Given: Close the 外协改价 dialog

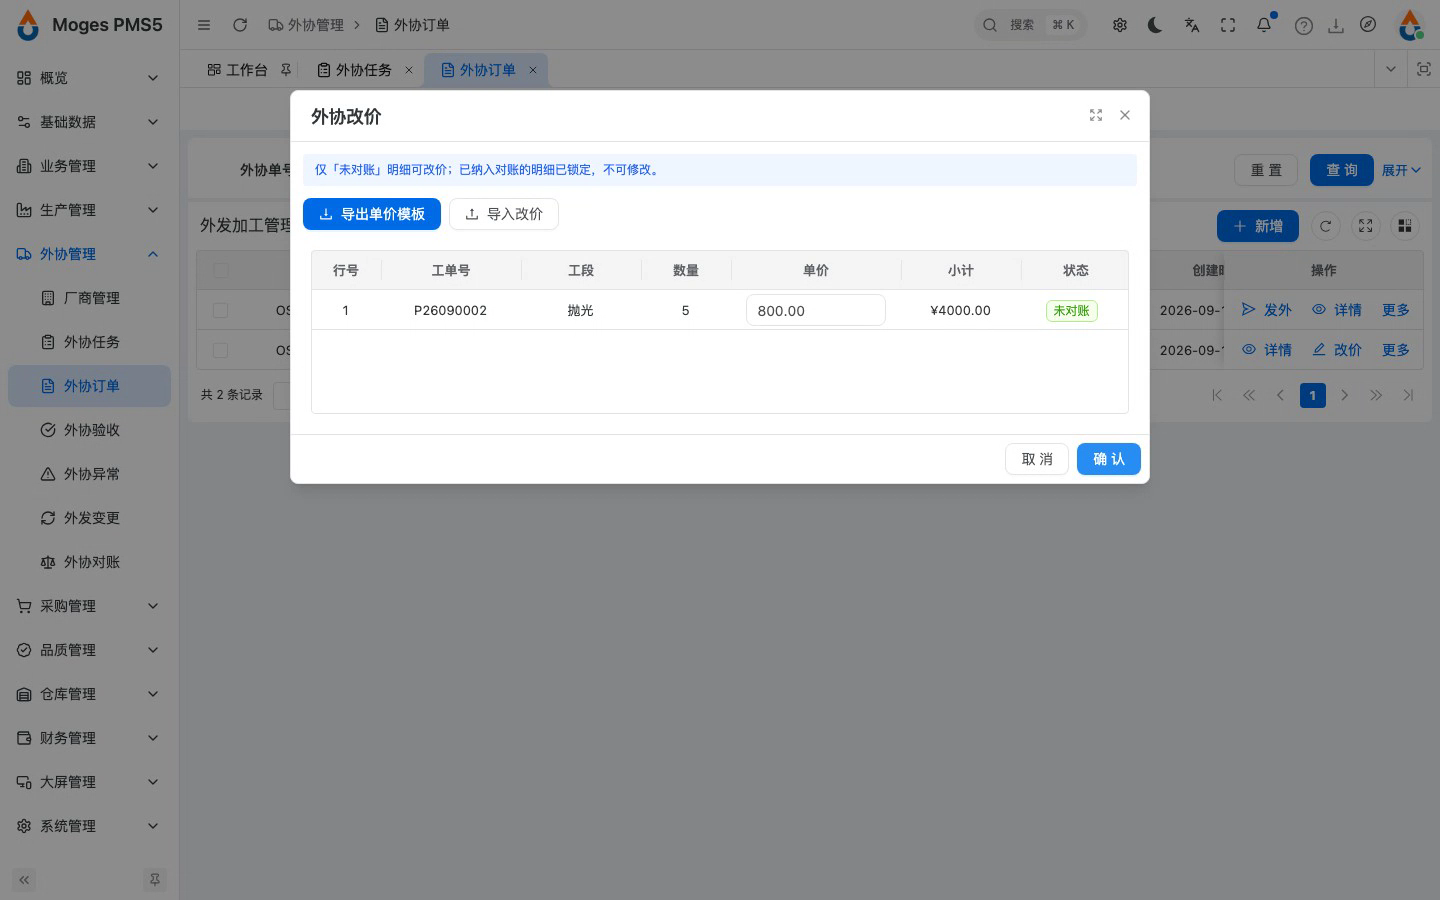Looking at the screenshot, I should 1125,115.
